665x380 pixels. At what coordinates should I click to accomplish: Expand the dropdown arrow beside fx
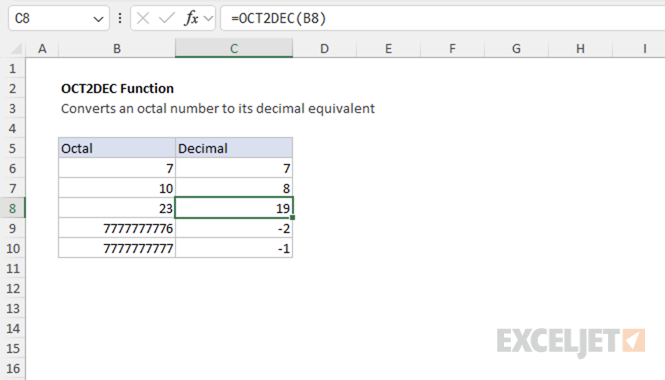click(x=208, y=19)
